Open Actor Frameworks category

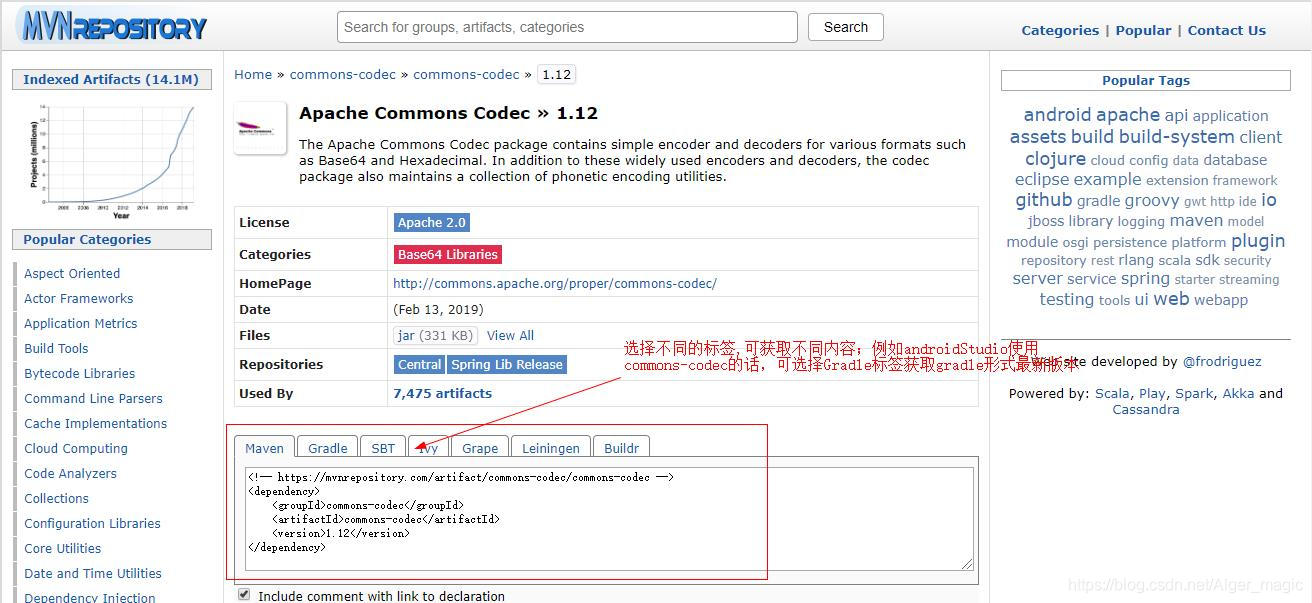click(x=79, y=298)
